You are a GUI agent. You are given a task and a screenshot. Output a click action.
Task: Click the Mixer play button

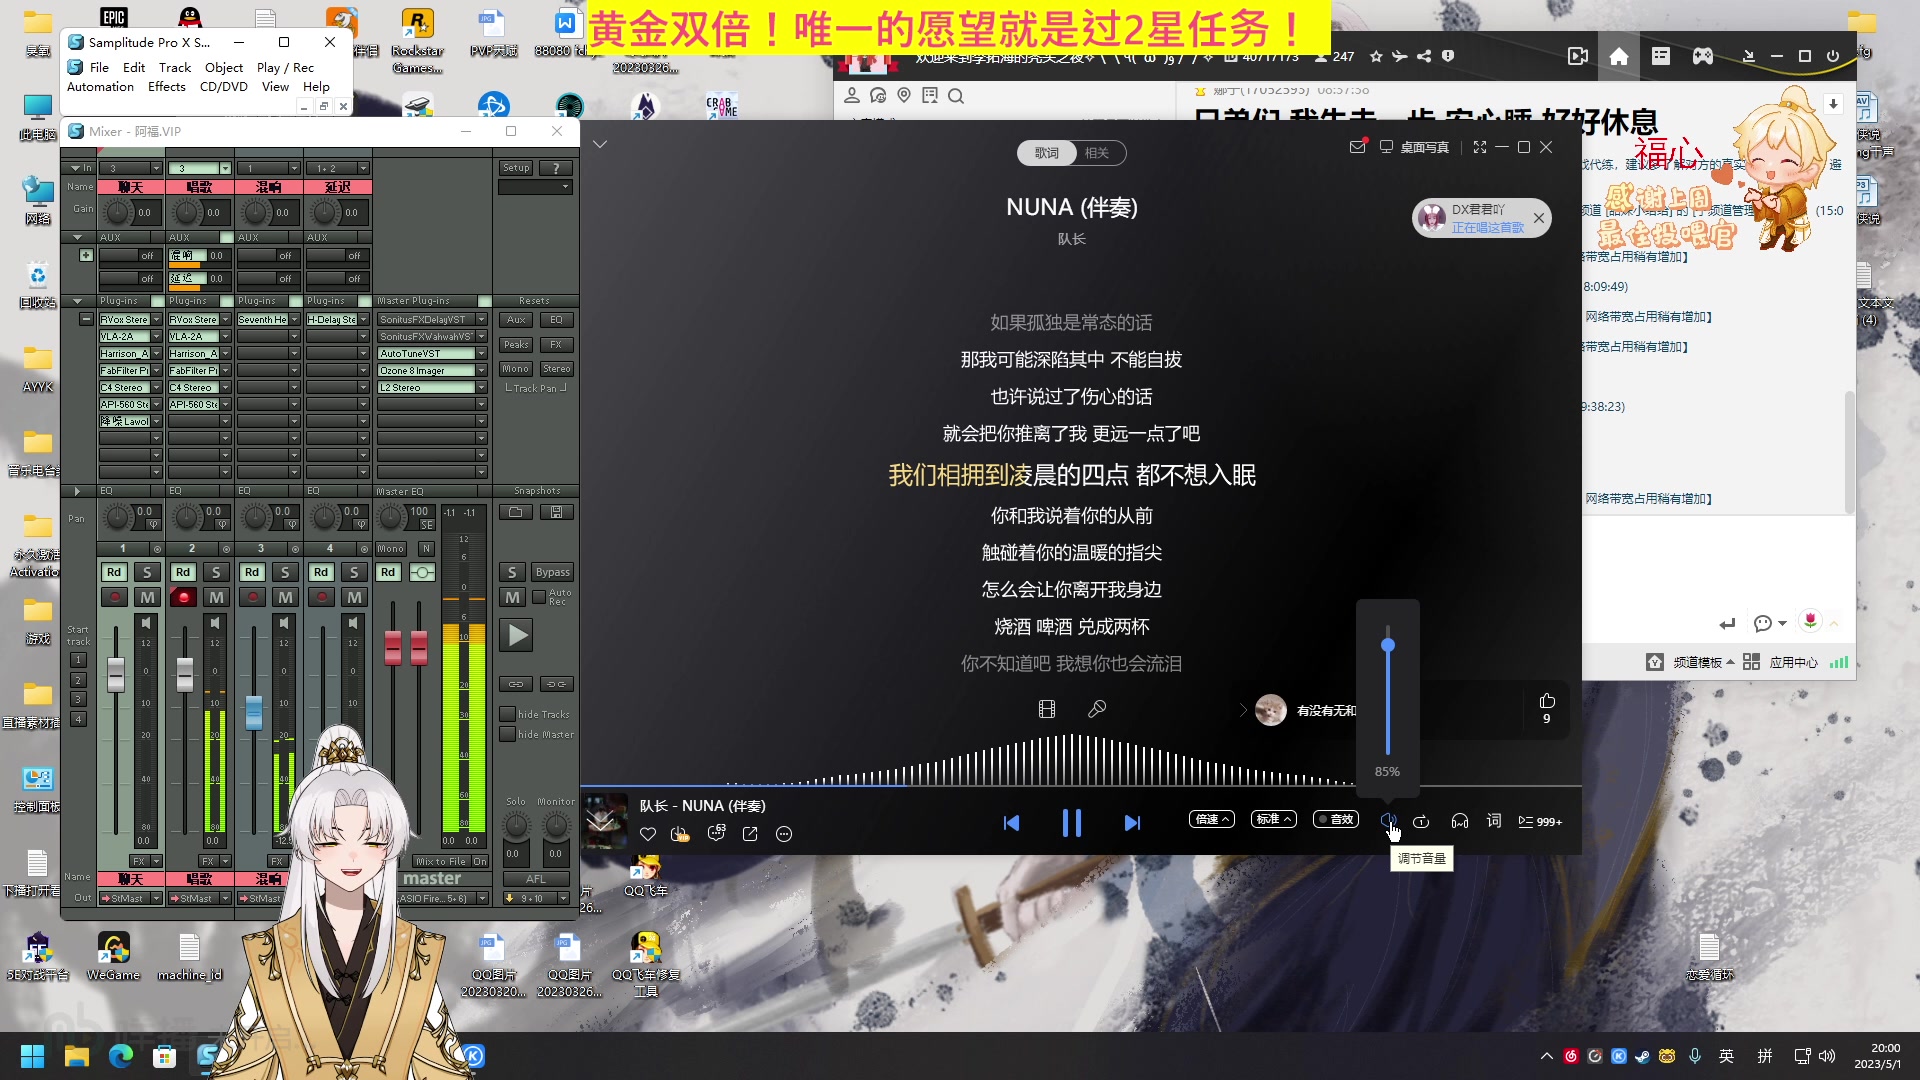pyautogui.click(x=516, y=635)
